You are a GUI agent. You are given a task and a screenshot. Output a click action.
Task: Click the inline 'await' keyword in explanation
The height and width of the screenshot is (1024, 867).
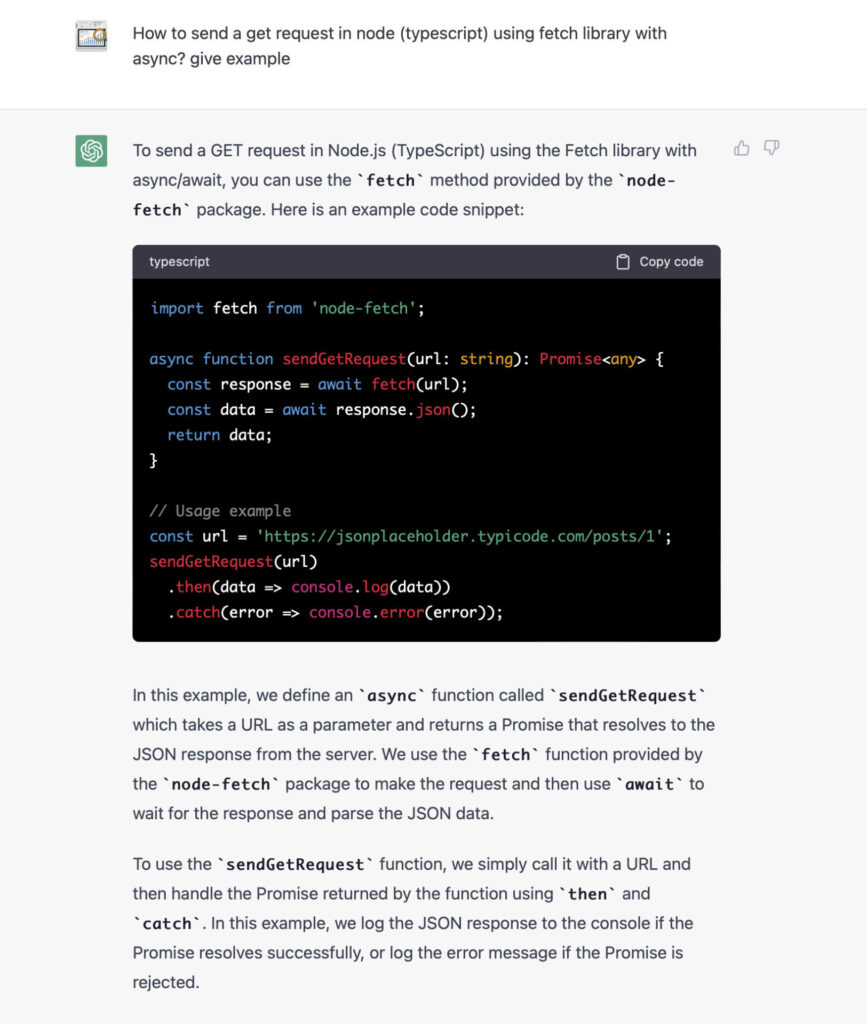[649, 784]
